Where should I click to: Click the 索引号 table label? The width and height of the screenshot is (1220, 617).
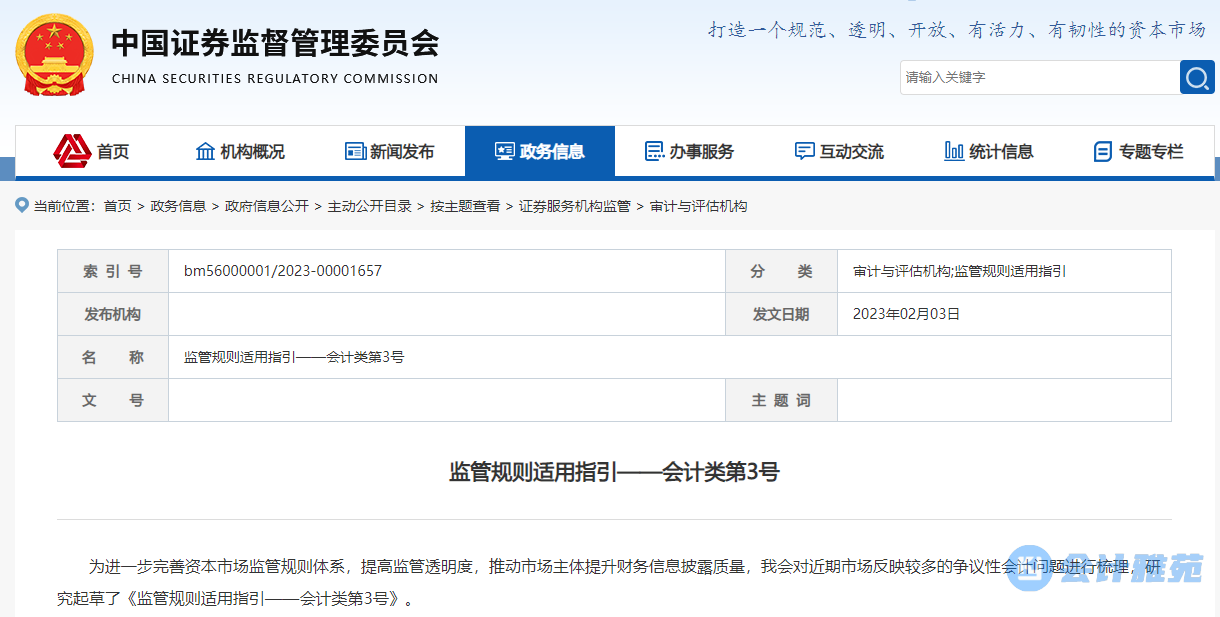pos(113,271)
